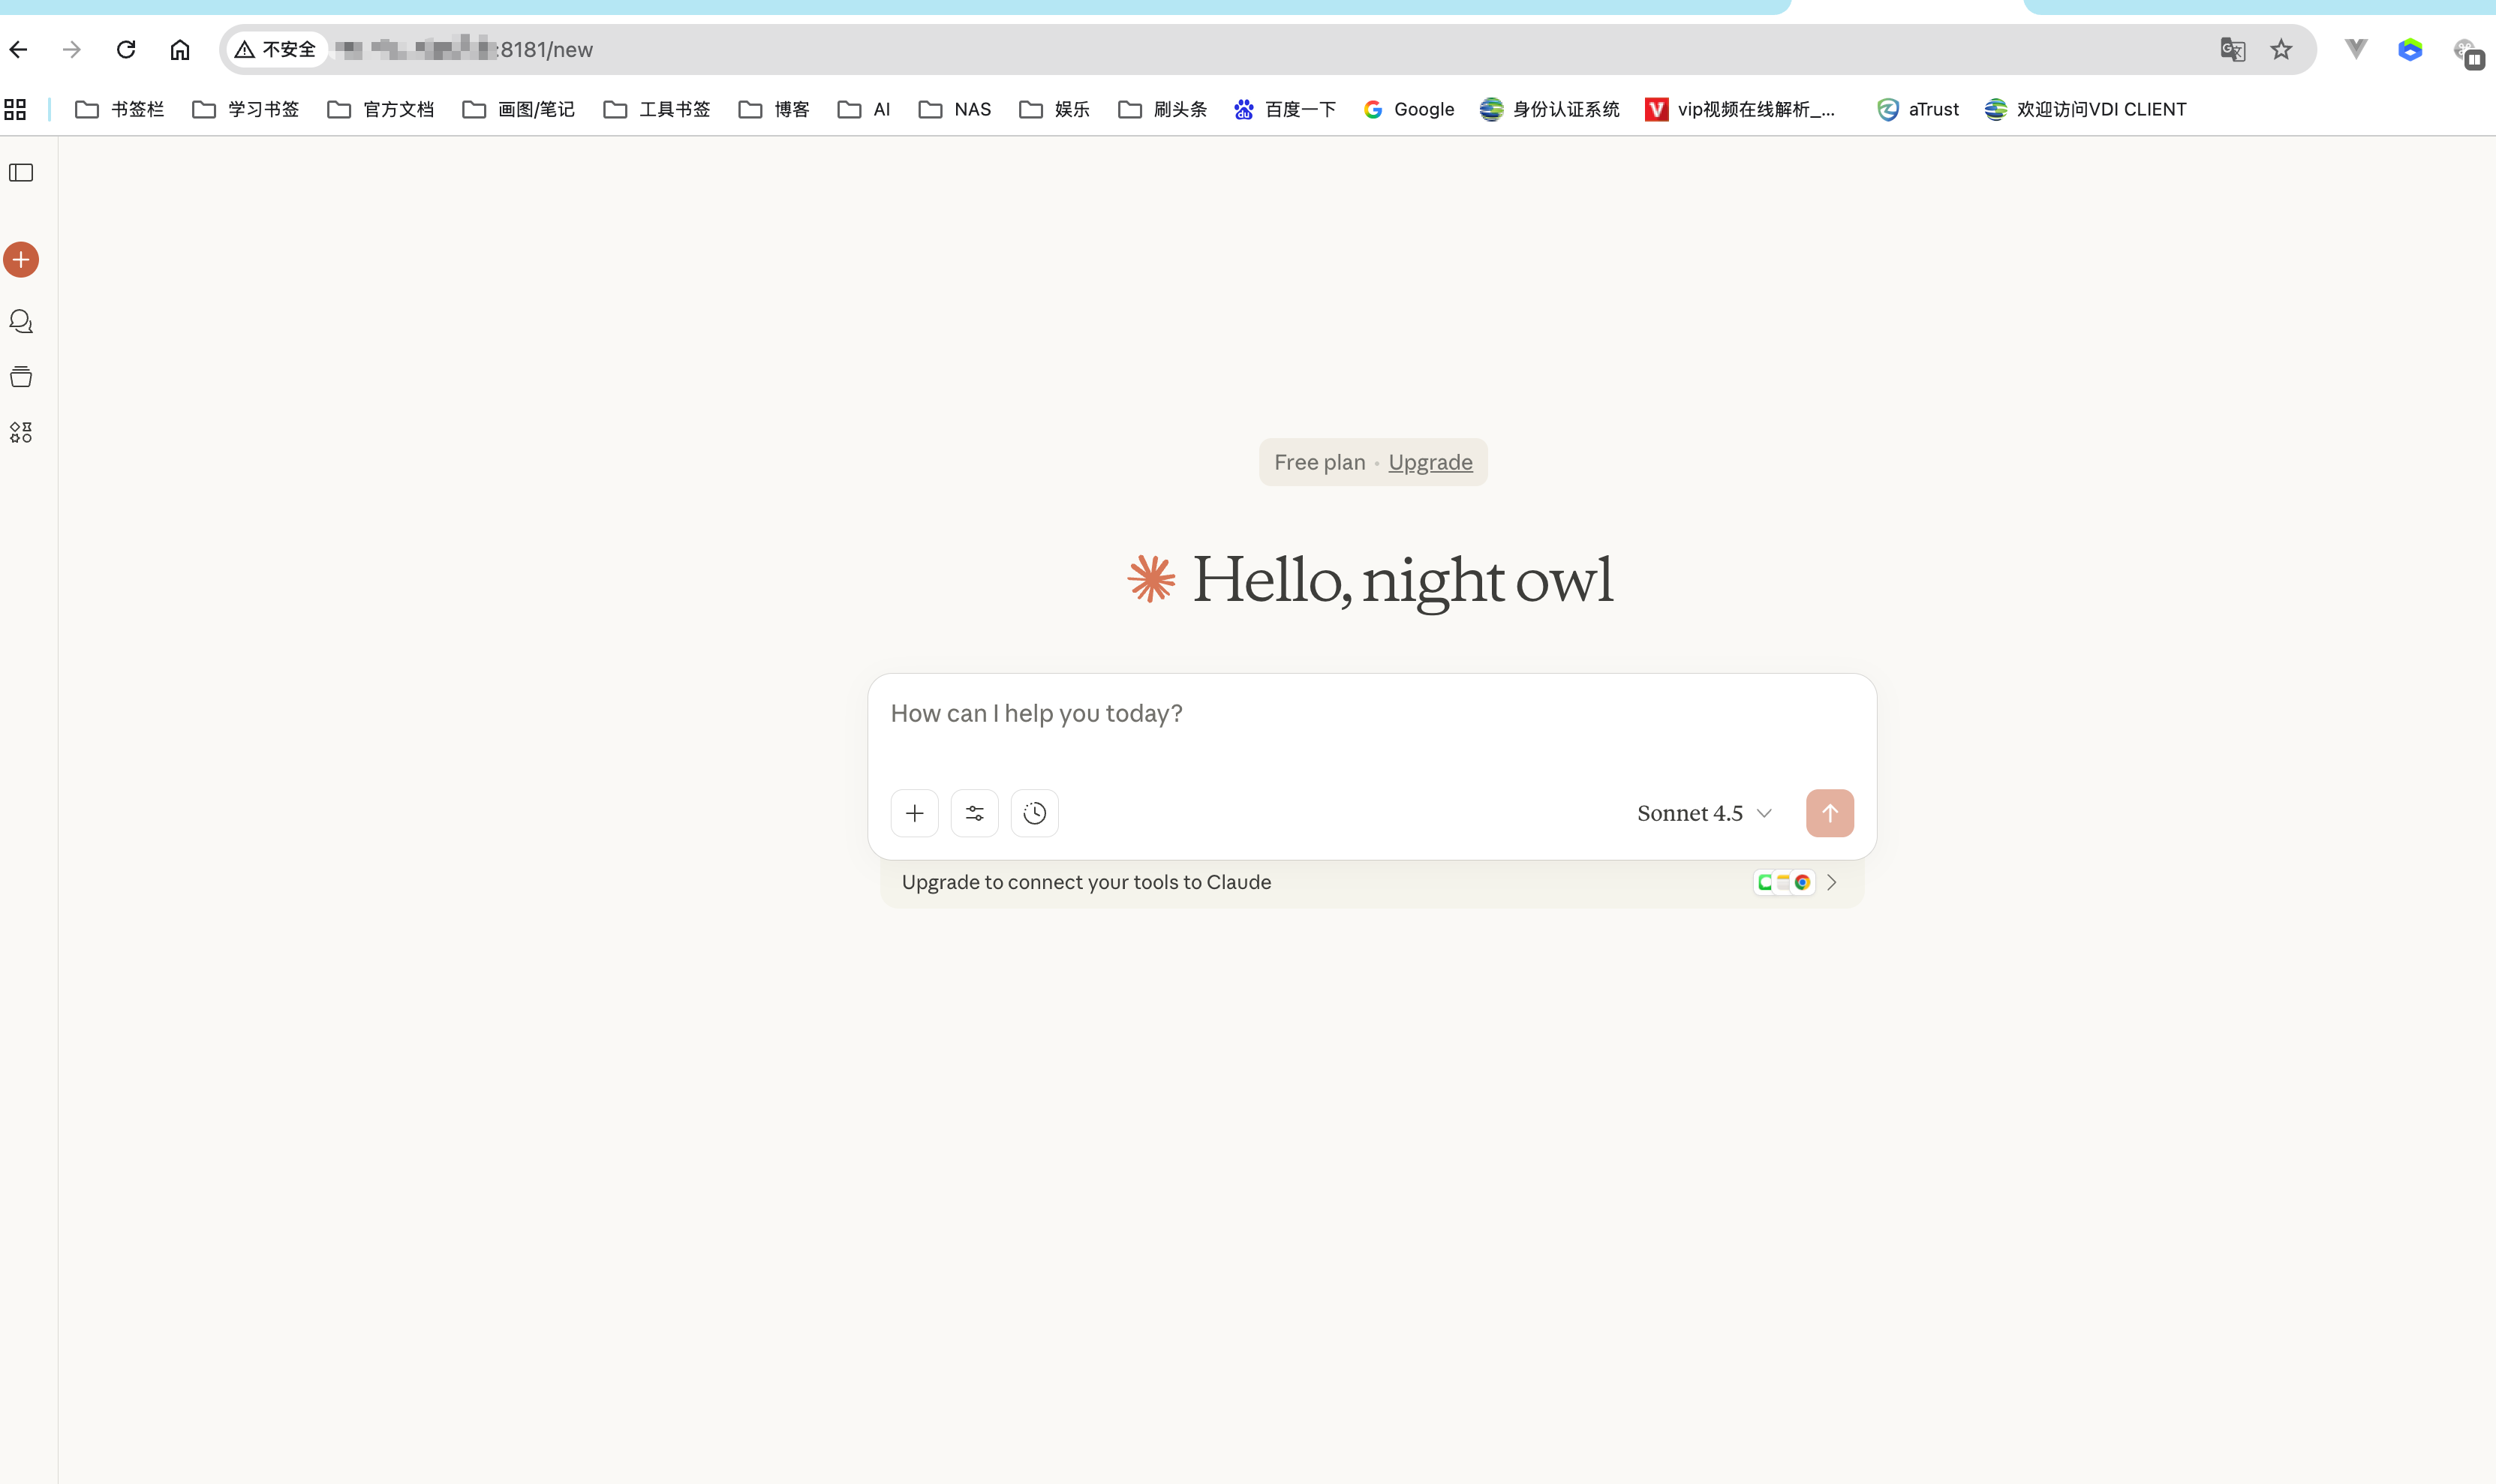Screen dimensions: 2496x1484
Task: Open the 学习书签 bookmark folder
Action: [245, 109]
